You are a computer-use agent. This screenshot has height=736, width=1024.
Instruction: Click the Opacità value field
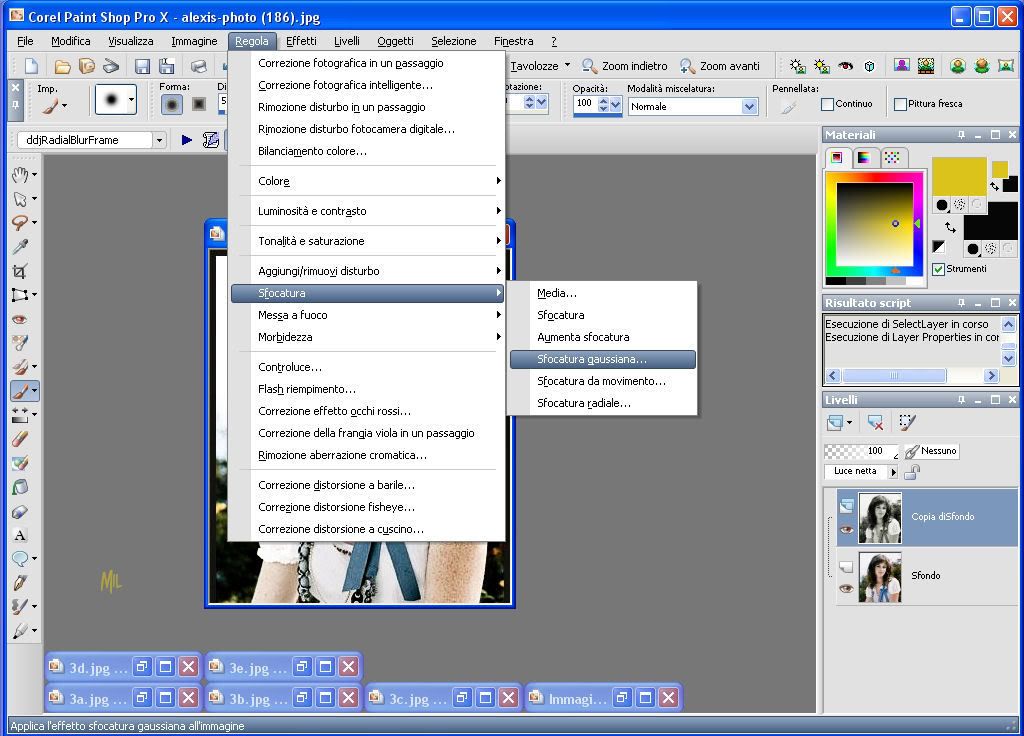tap(585, 103)
